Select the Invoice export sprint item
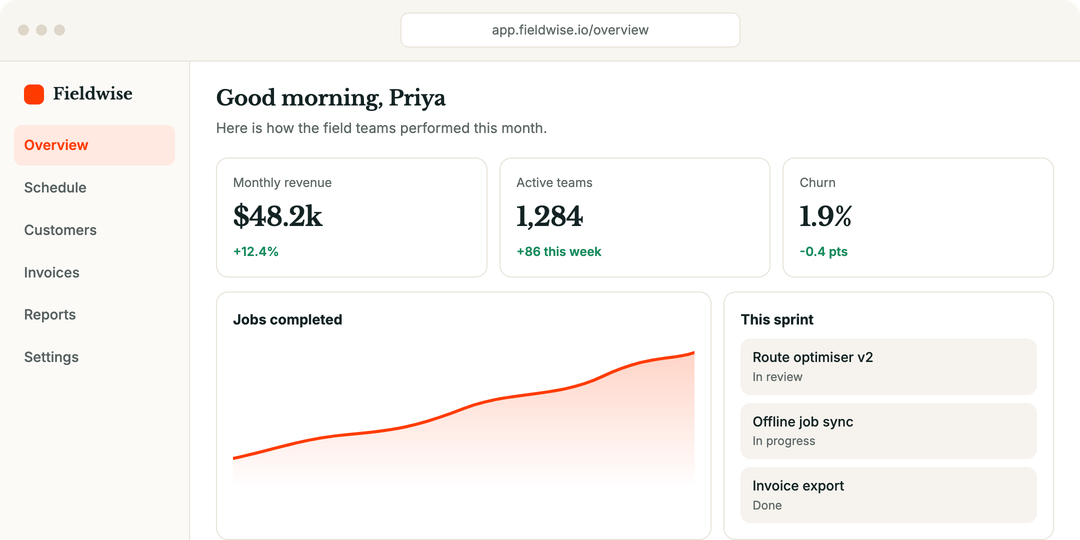Viewport: 1080px width, 540px height. pos(889,495)
